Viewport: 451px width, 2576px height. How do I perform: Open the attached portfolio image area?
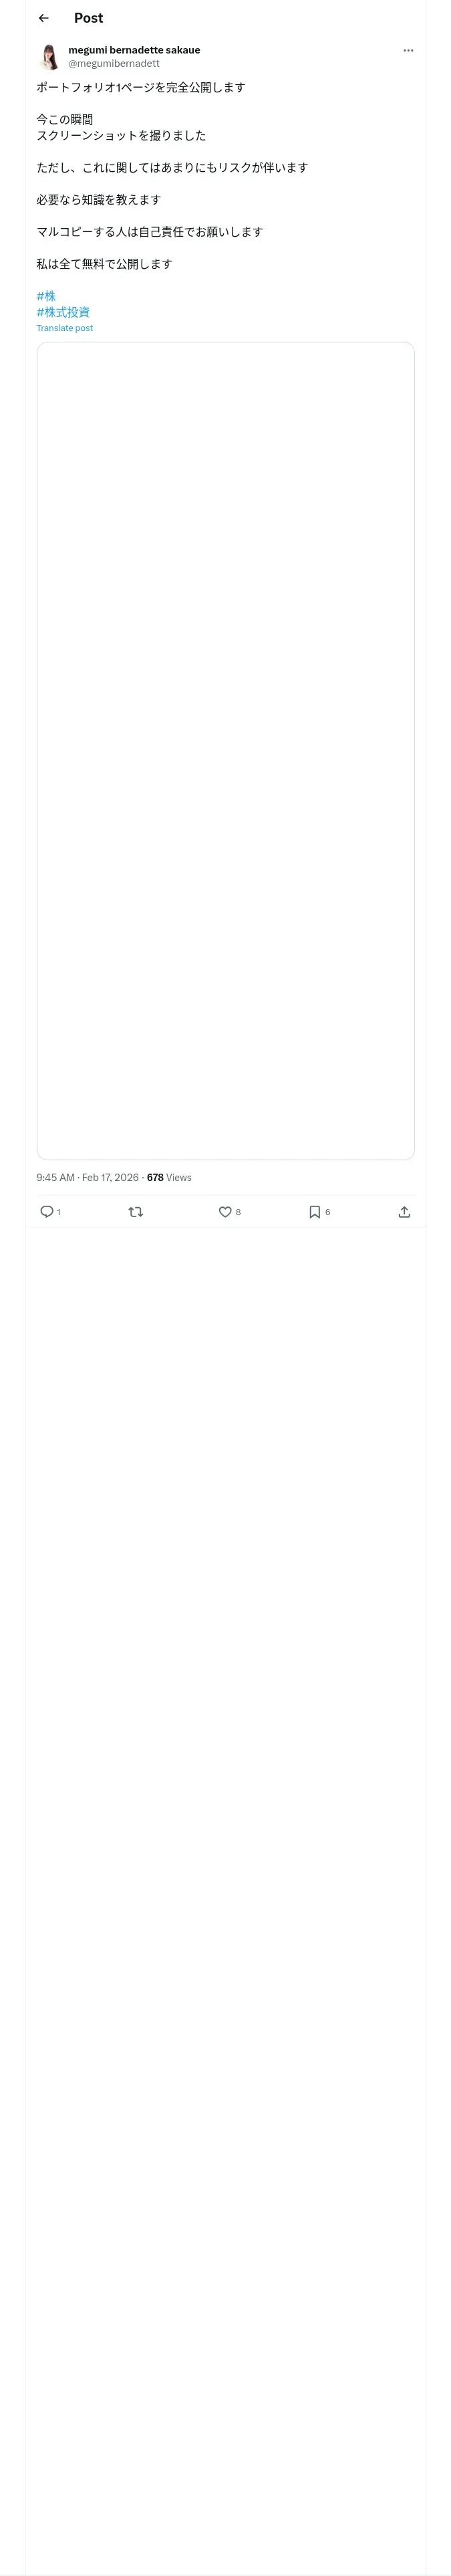[x=225, y=750]
